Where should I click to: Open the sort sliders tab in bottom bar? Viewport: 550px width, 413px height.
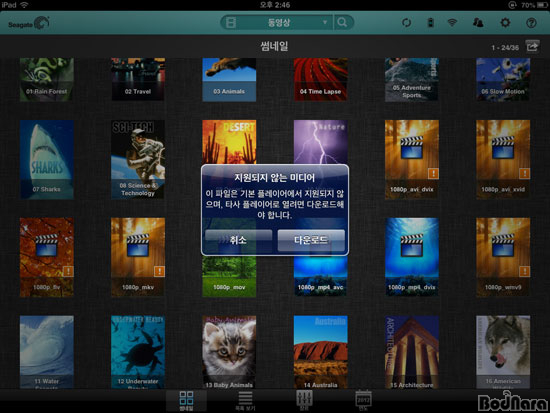tap(304, 400)
